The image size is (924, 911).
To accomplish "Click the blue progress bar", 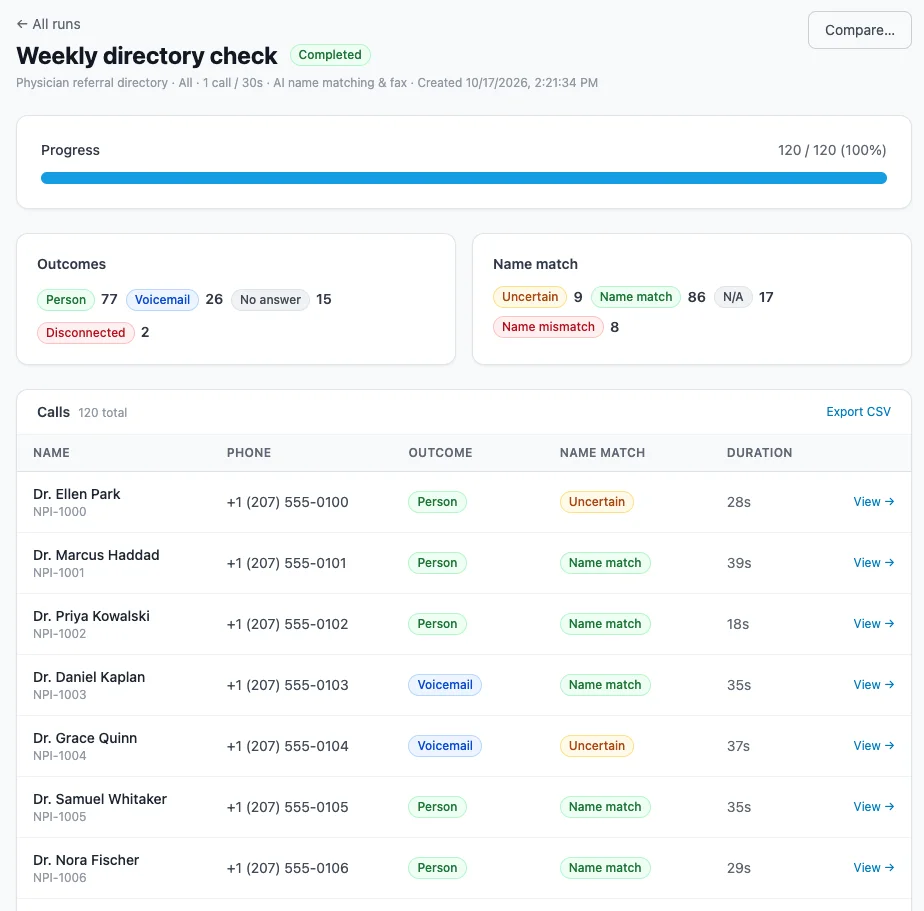I will click(x=463, y=178).
